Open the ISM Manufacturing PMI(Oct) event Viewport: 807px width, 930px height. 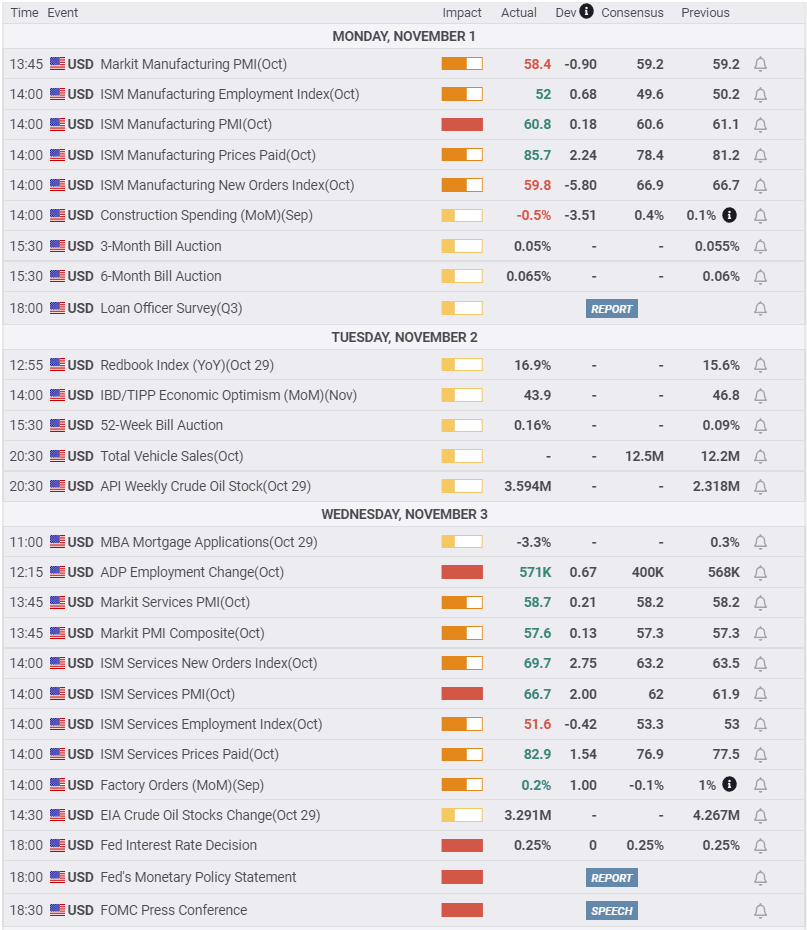pos(186,125)
